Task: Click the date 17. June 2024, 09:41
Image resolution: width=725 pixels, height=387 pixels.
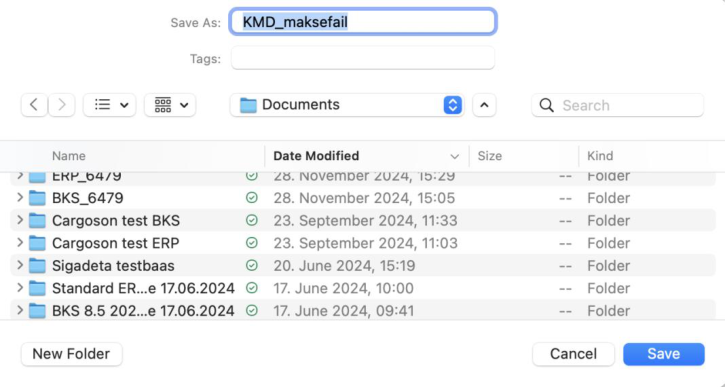Action: coord(344,311)
